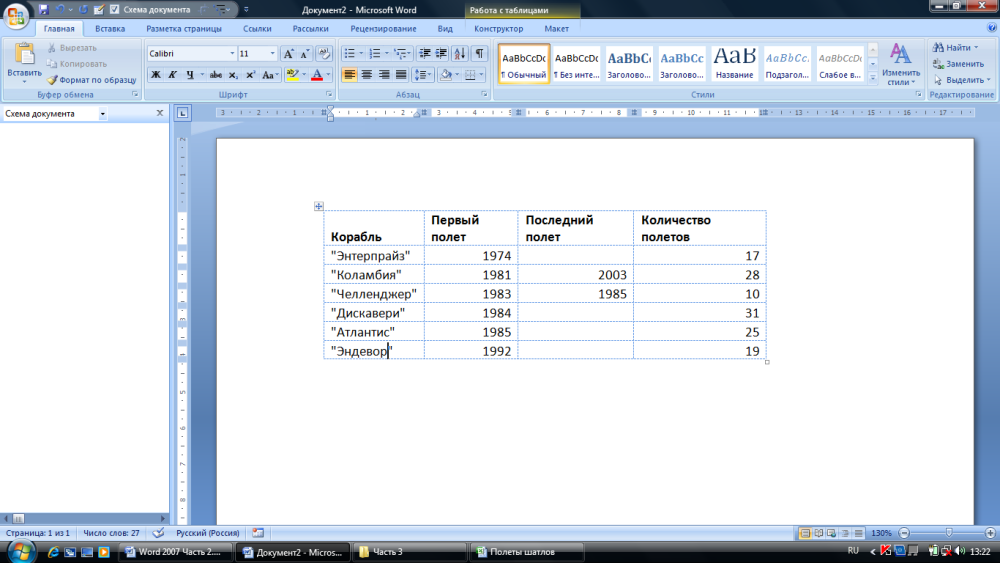Align text left

coord(349,75)
